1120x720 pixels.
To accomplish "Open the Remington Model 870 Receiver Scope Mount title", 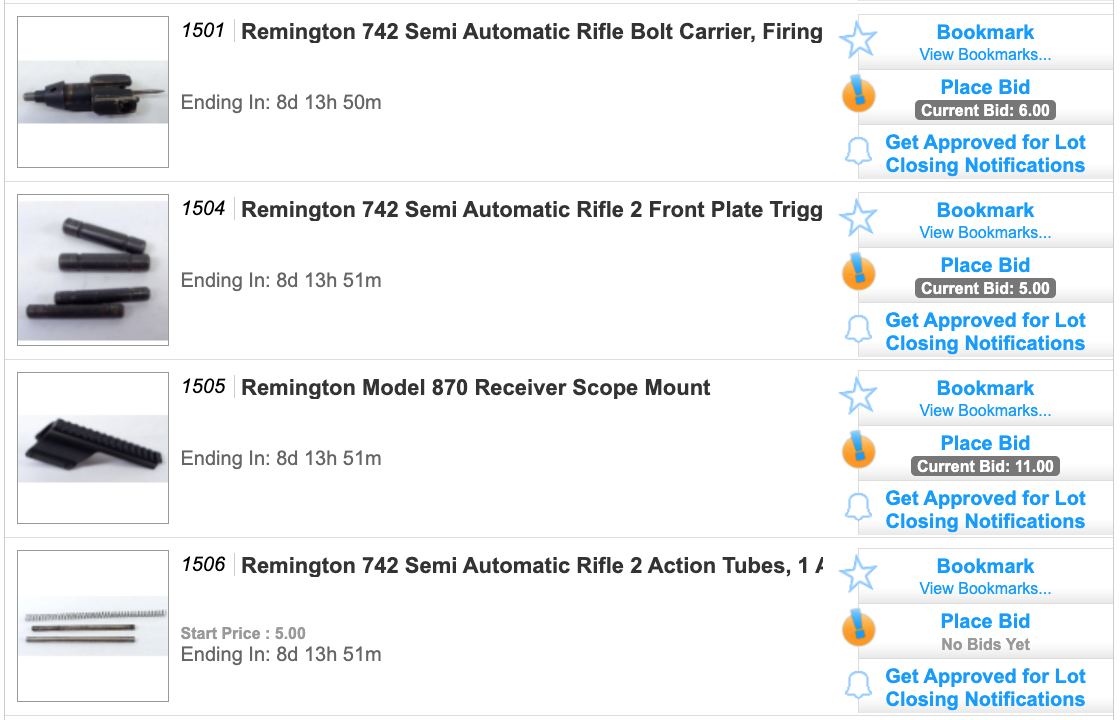I will (x=476, y=388).
